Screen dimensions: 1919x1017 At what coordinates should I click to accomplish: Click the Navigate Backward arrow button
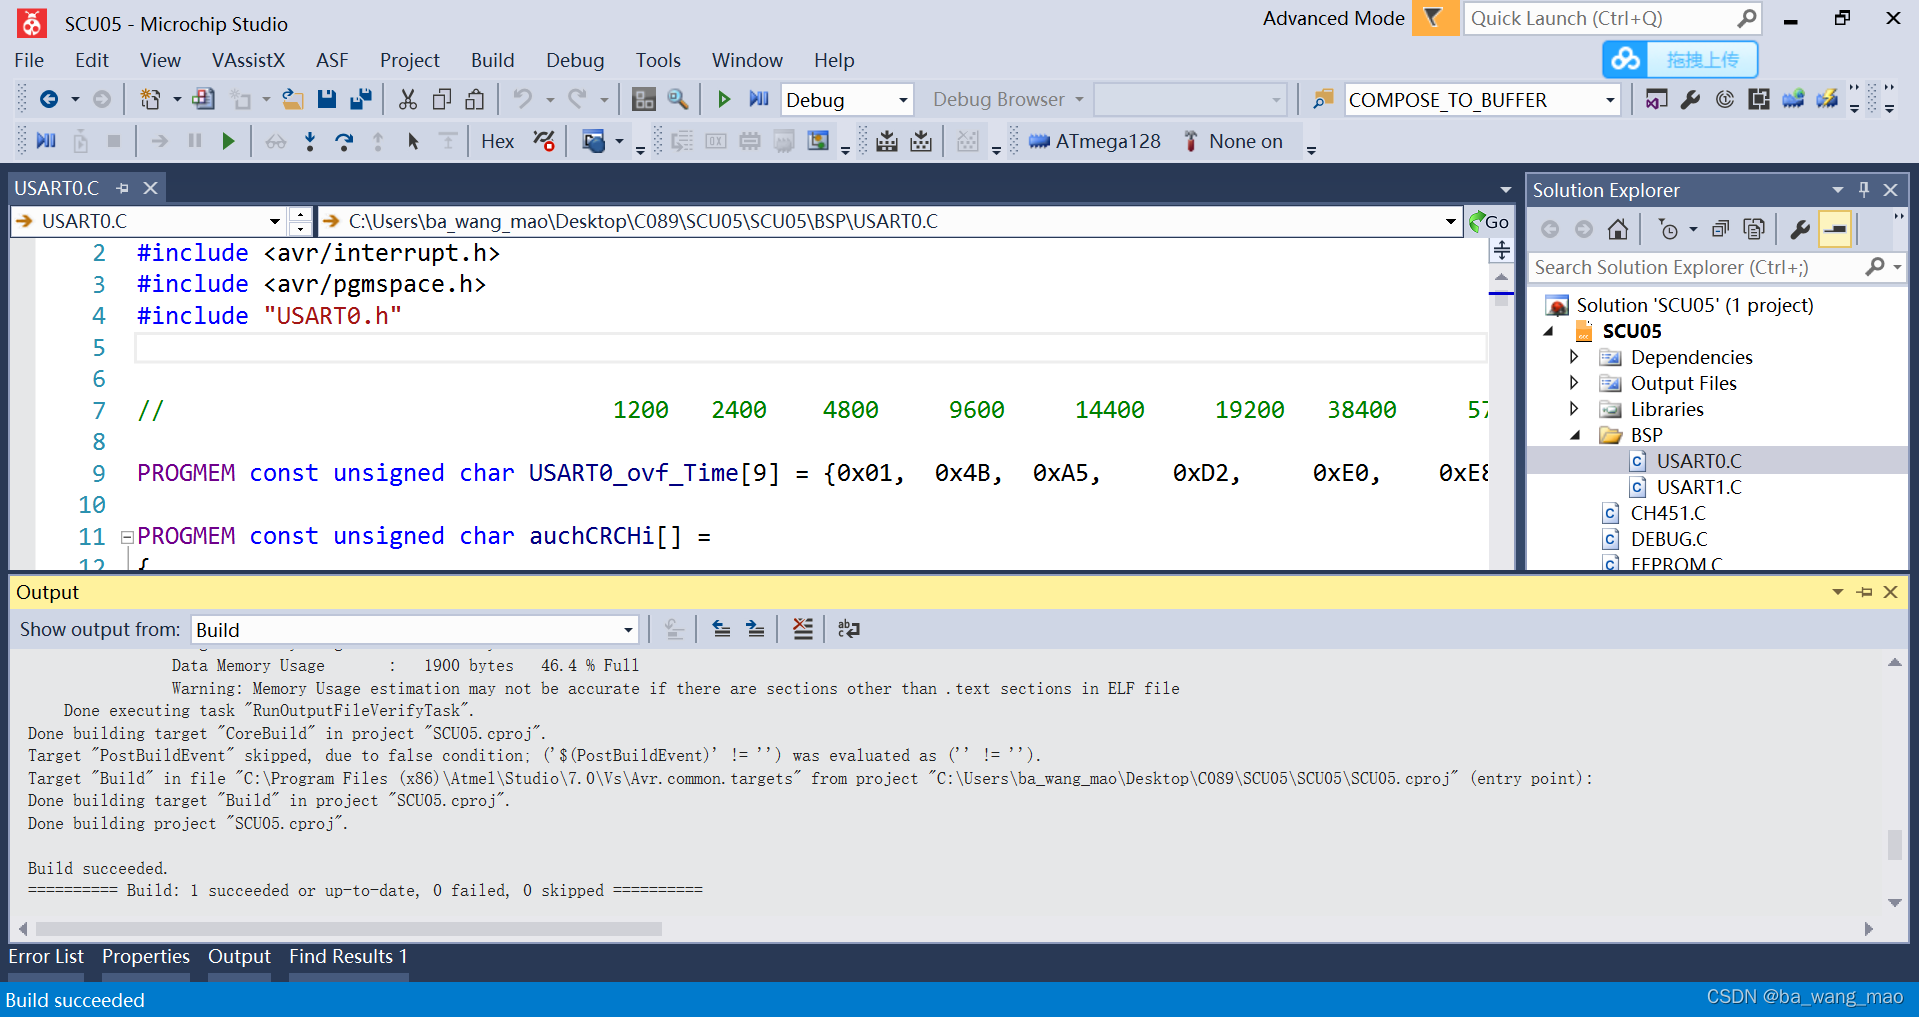[x=48, y=99]
